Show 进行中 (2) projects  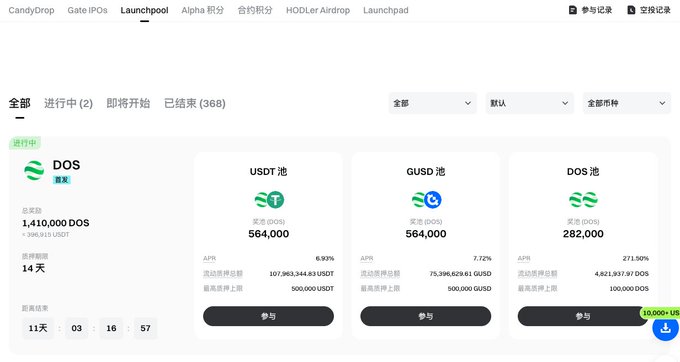pos(69,103)
